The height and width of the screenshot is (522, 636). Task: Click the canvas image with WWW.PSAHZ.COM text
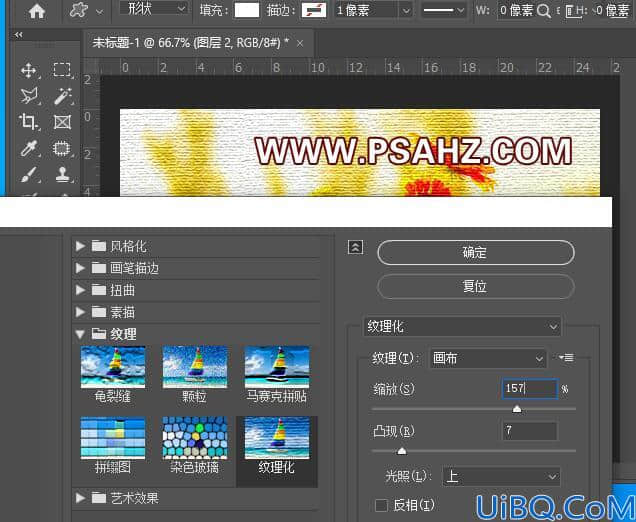(360, 153)
